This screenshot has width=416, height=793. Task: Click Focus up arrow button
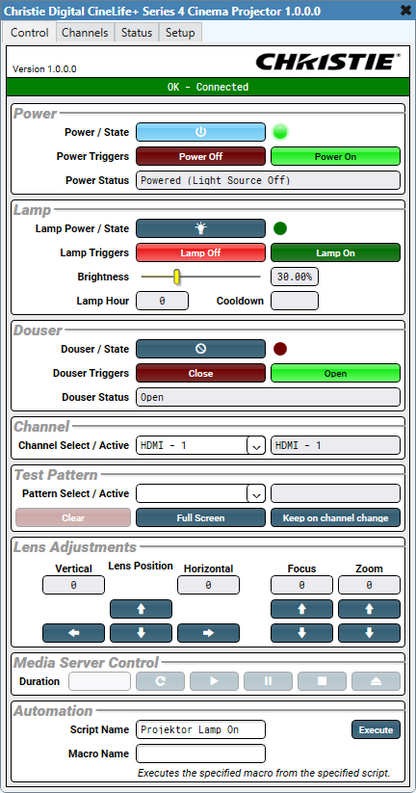pyautogui.click(x=302, y=609)
